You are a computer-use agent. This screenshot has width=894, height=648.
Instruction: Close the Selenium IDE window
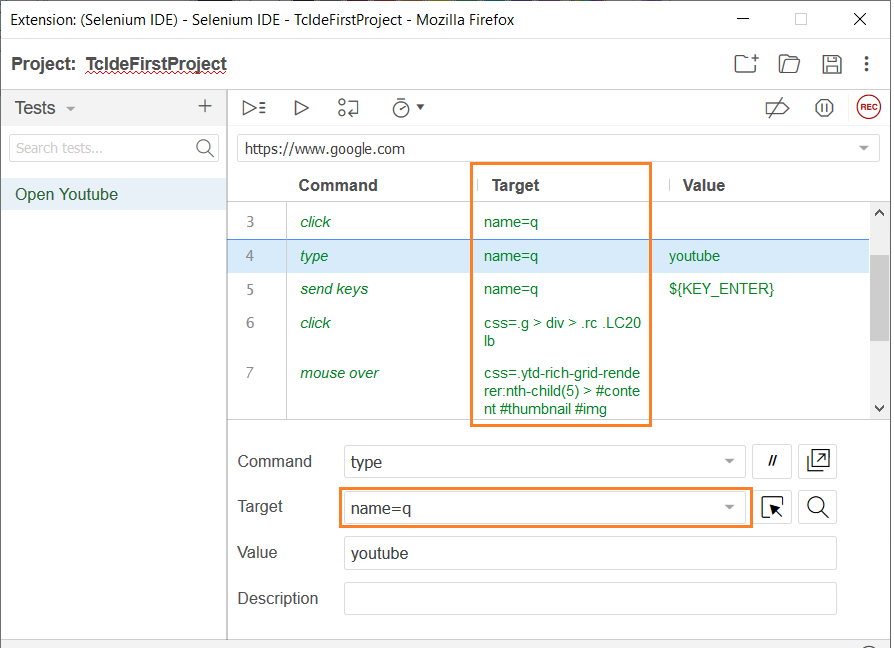[x=860, y=19]
